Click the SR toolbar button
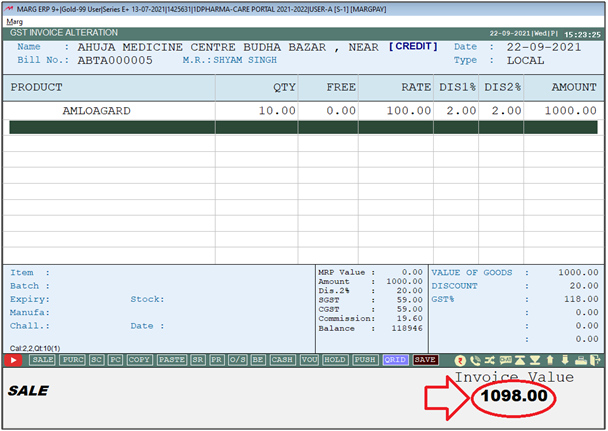 tap(198, 360)
